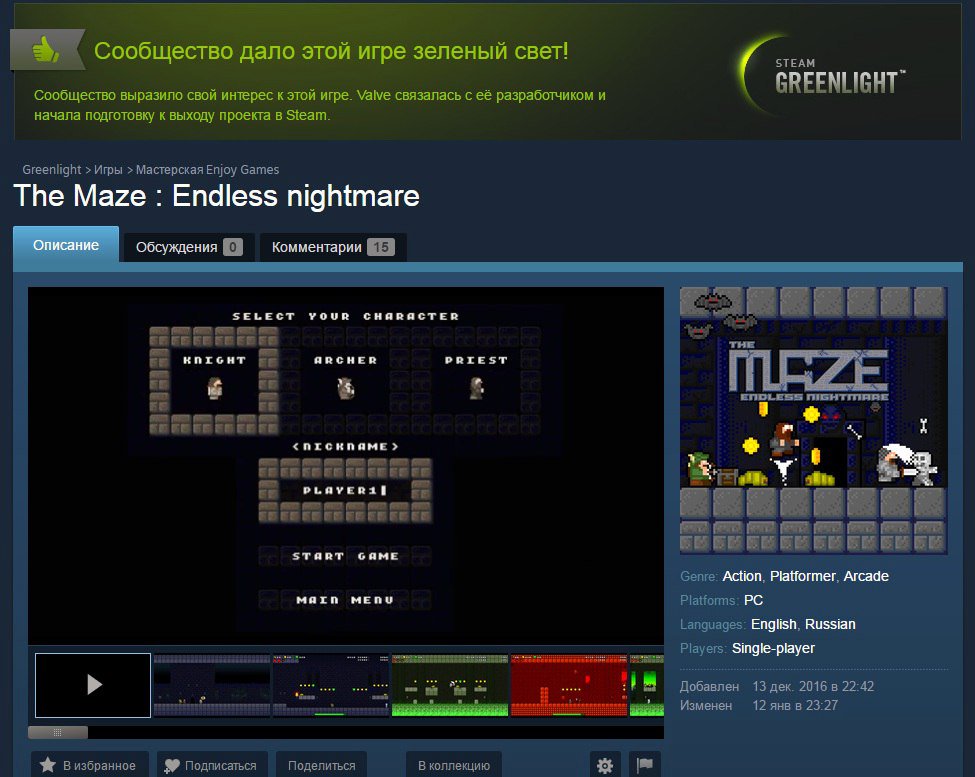Click the main character select screenshot

click(346, 466)
